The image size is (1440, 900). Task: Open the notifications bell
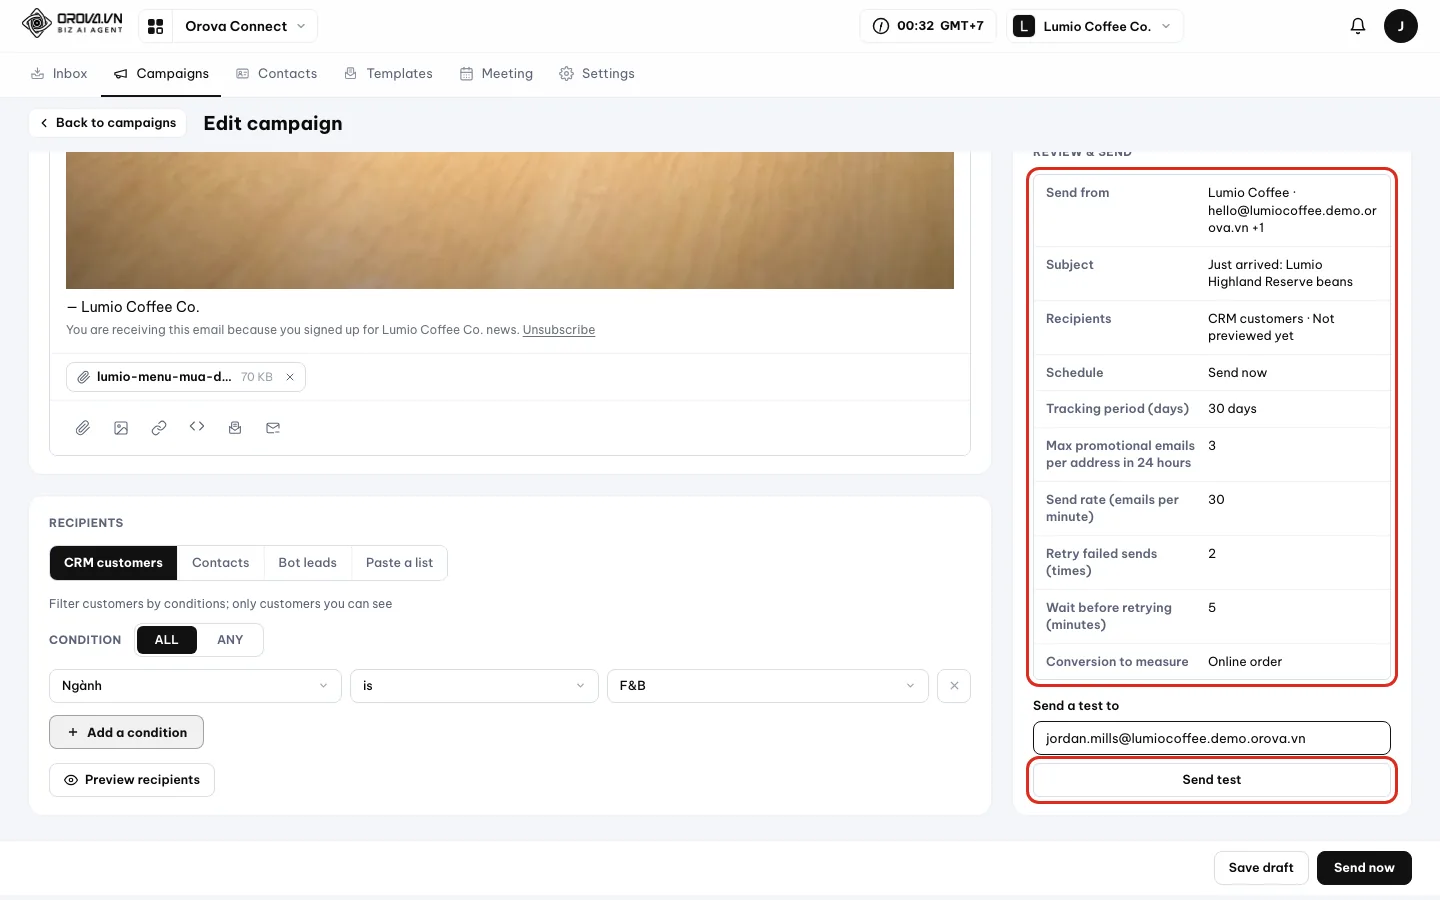pyautogui.click(x=1358, y=26)
